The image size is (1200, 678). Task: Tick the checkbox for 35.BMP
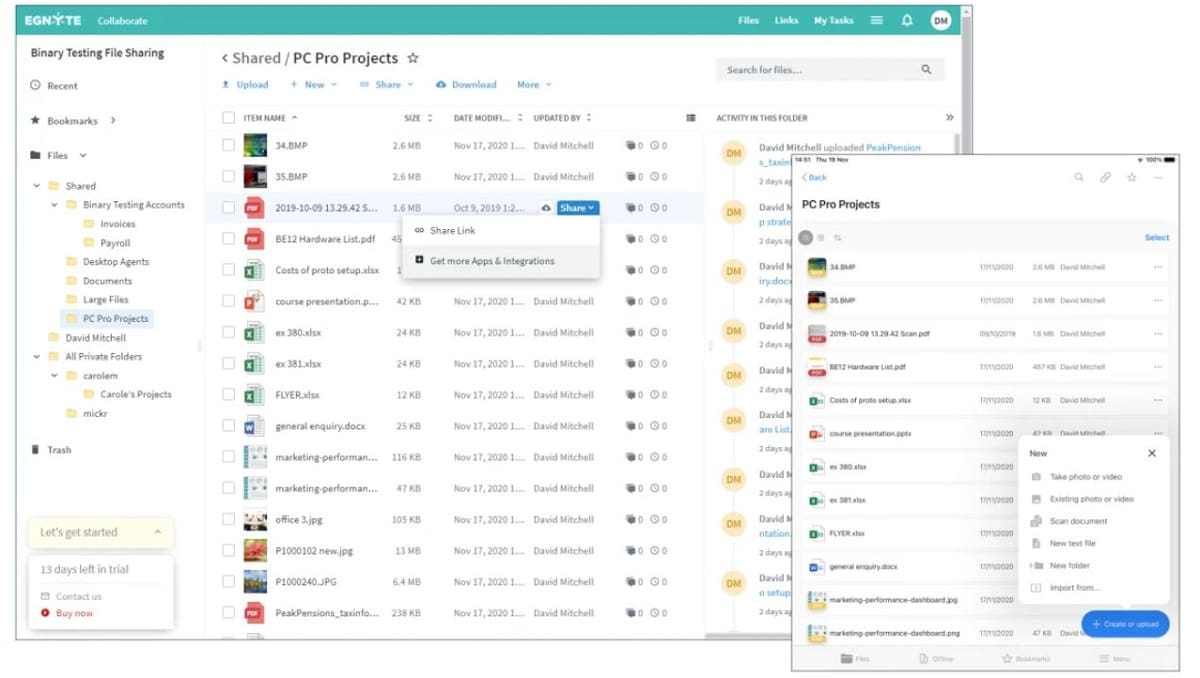click(228, 177)
